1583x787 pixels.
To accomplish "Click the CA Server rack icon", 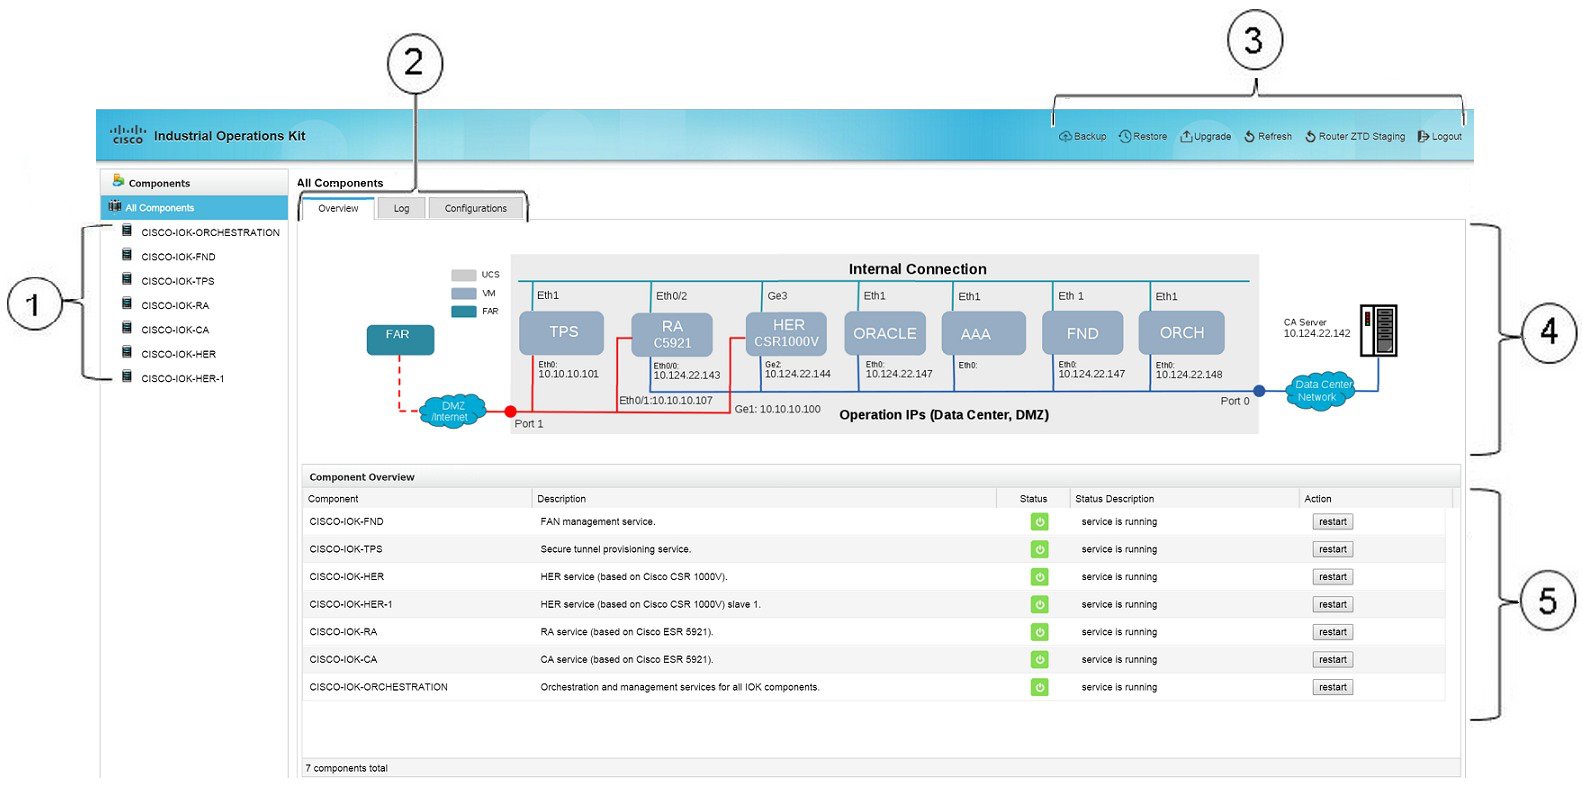I will [x=1378, y=331].
